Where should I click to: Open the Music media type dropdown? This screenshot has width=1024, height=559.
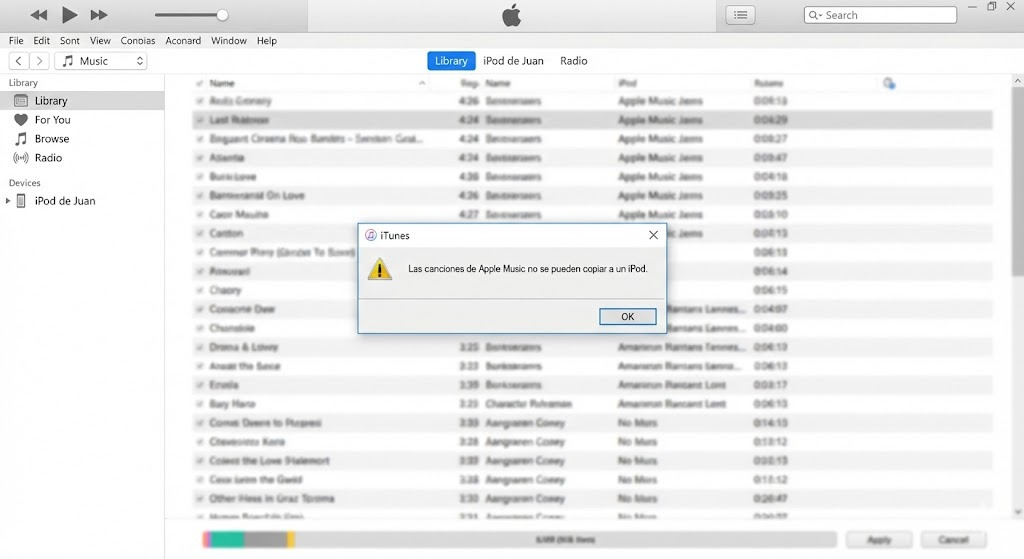click(x=101, y=61)
